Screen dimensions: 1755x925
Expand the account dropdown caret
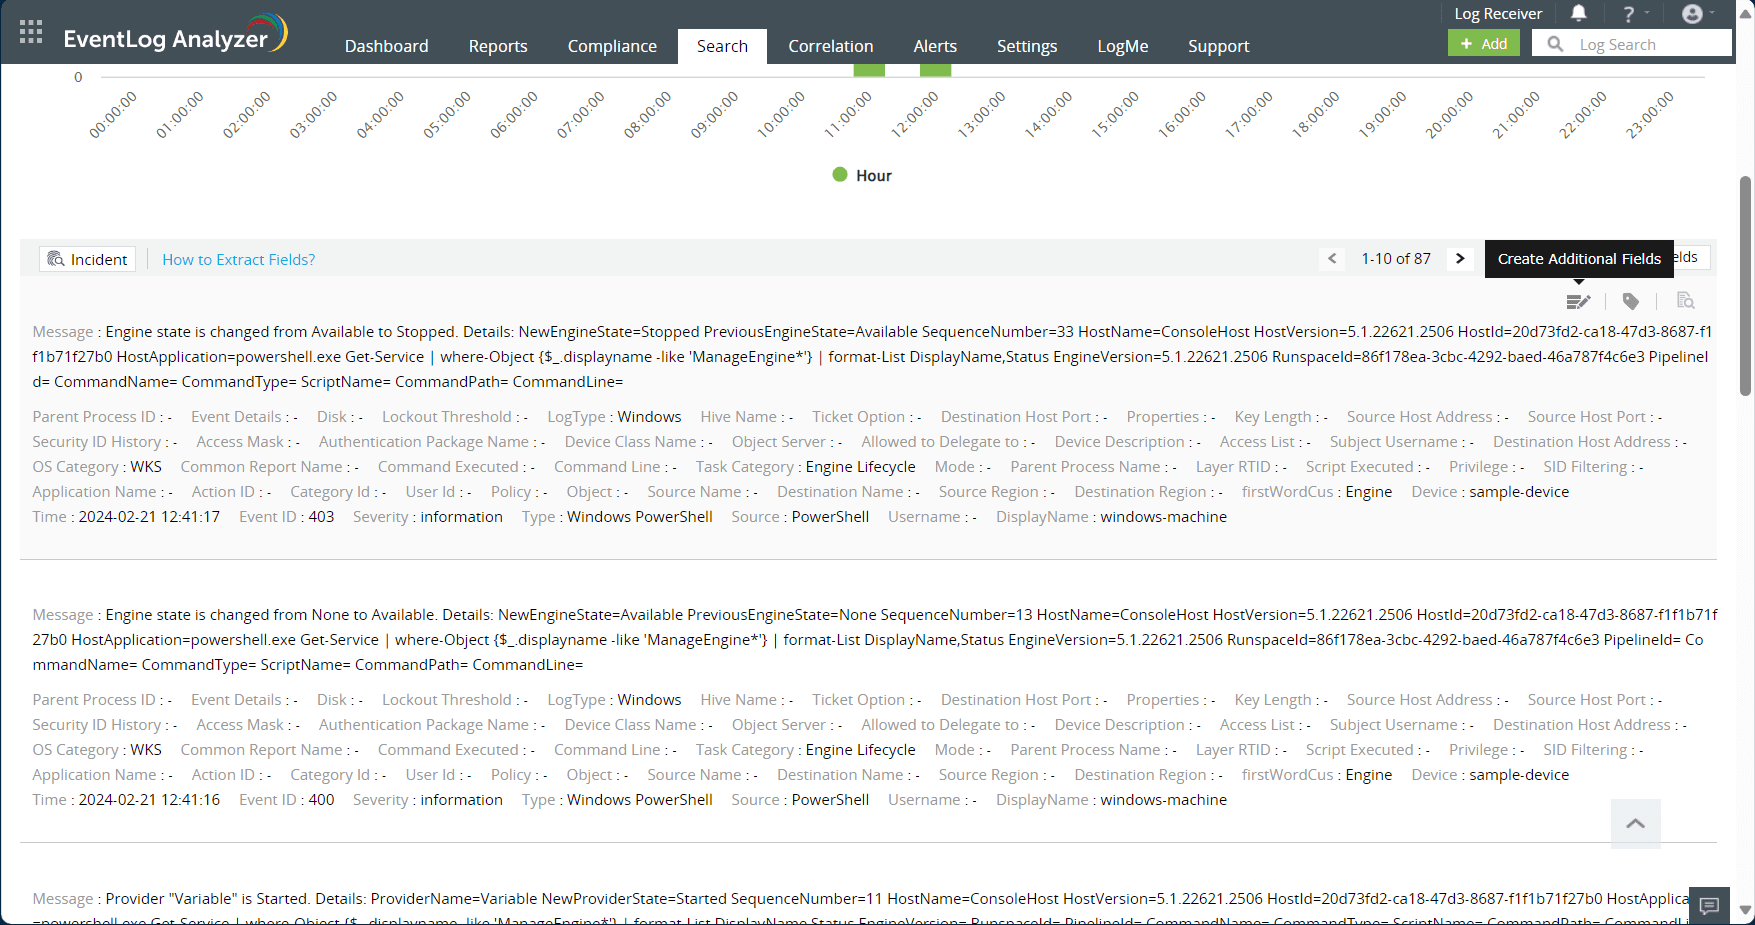tap(1713, 14)
